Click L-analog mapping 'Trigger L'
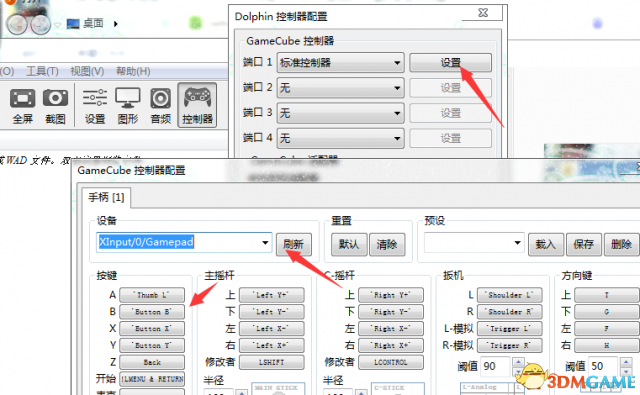The height and width of the screenshot is (395, 640). pos(510,328)
